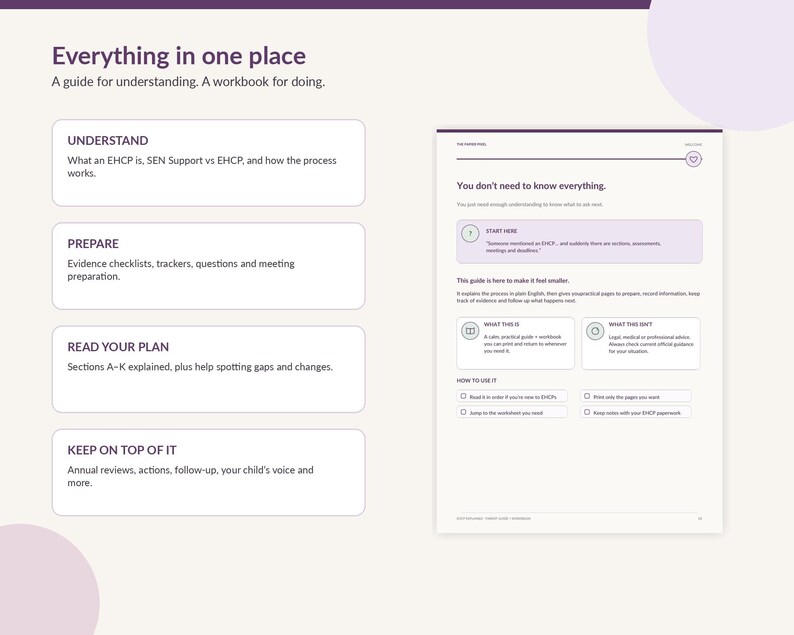Click 'You don't need to know everything.' heading
Image resolution: width=794 pixels, height=635 pixels.
click(531, 186)
